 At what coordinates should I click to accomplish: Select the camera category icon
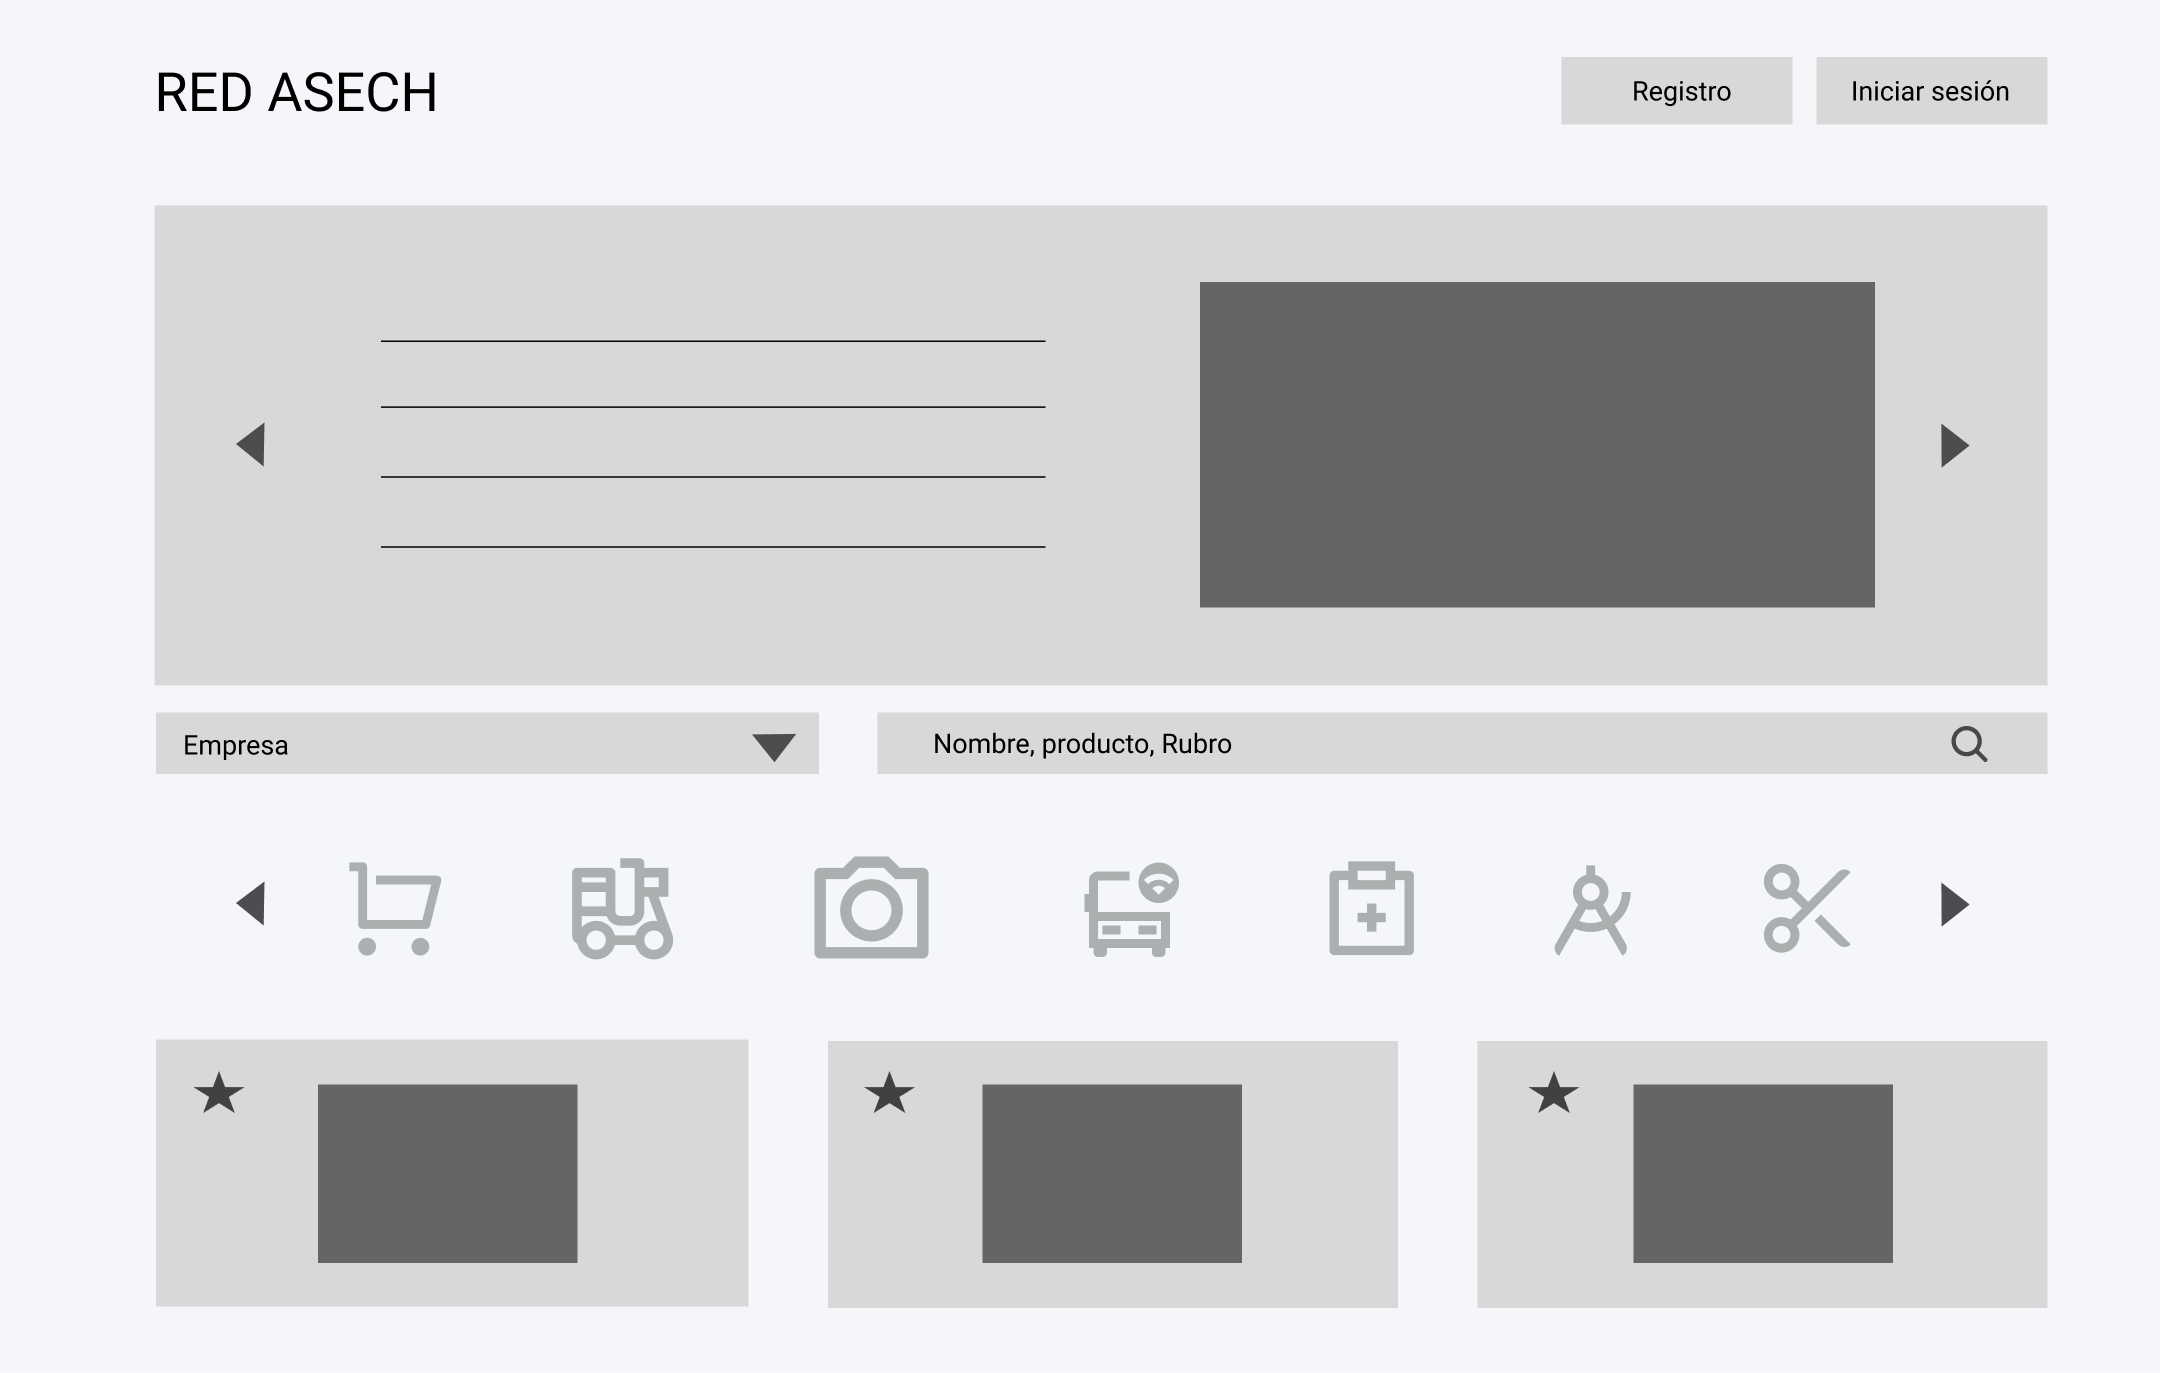(x=871, y=907)
